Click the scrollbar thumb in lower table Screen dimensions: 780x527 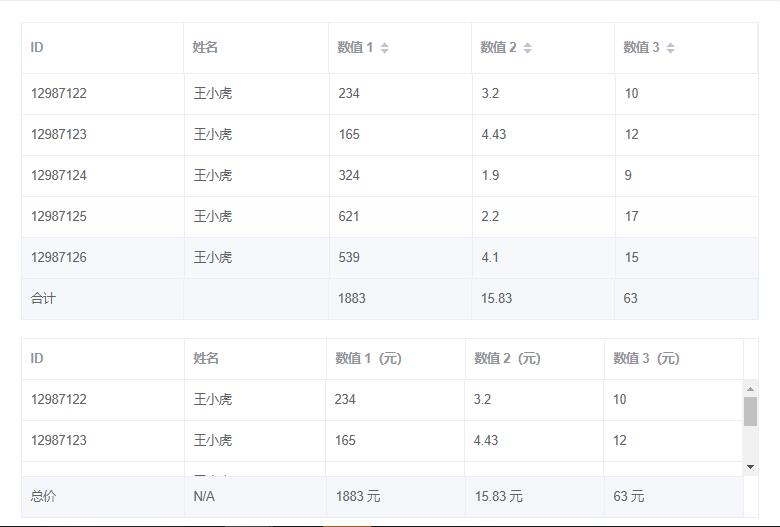coord(750,411)
